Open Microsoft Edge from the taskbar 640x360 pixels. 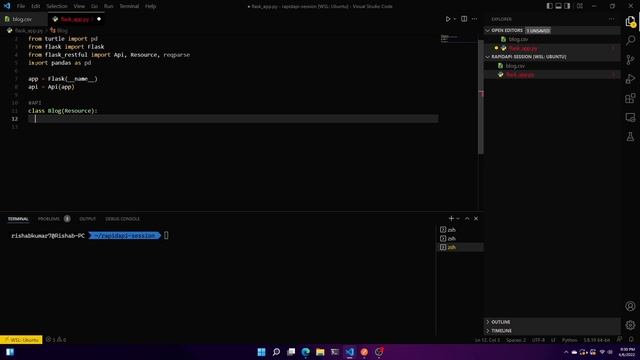click(306, 352)
